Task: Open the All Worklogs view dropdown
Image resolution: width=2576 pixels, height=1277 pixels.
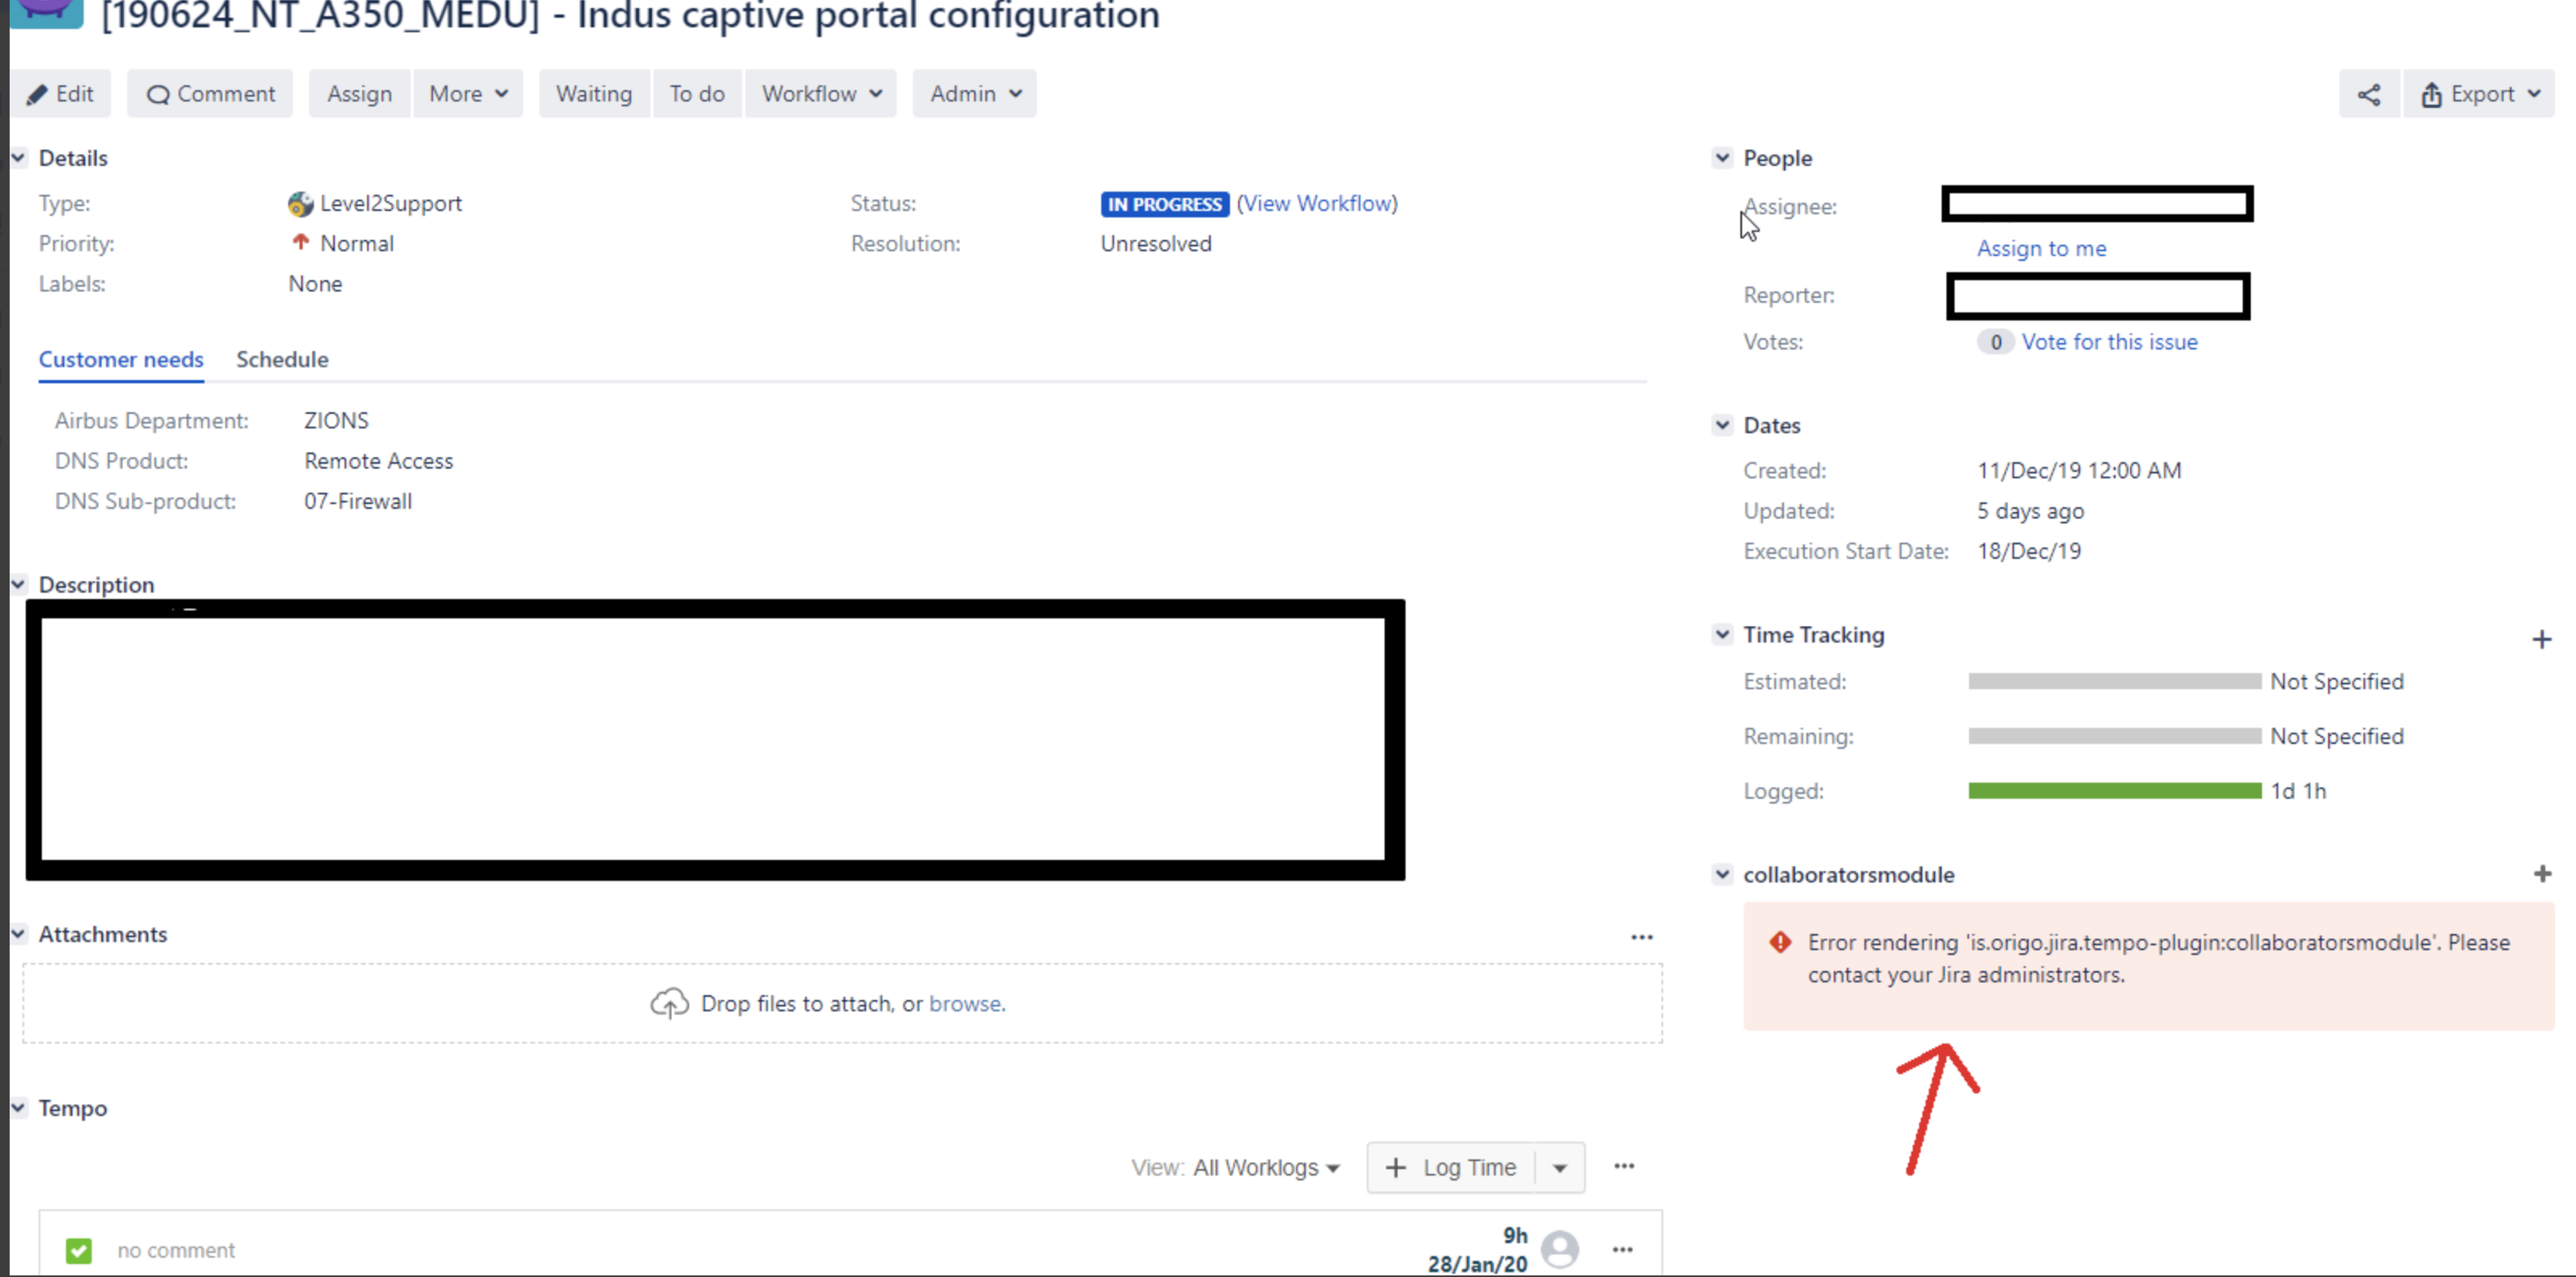Action: click(x=1265, y=1168)
